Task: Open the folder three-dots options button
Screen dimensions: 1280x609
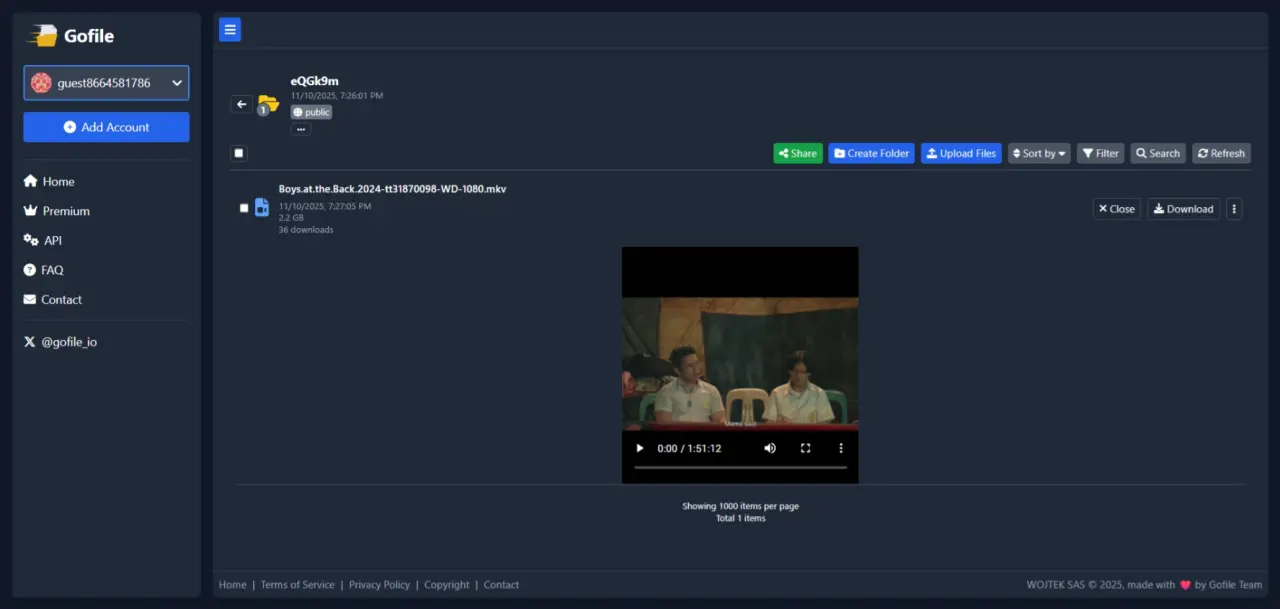Action: click(301, 129)
